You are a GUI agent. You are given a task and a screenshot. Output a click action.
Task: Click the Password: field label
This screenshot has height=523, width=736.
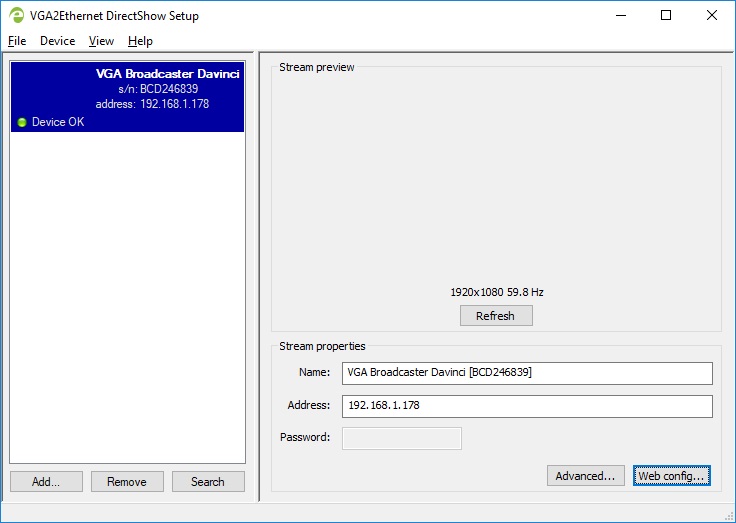305,437
